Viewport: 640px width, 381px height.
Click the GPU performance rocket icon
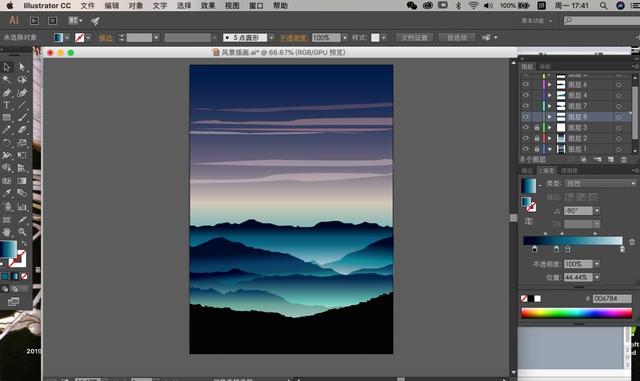(95, 21)
